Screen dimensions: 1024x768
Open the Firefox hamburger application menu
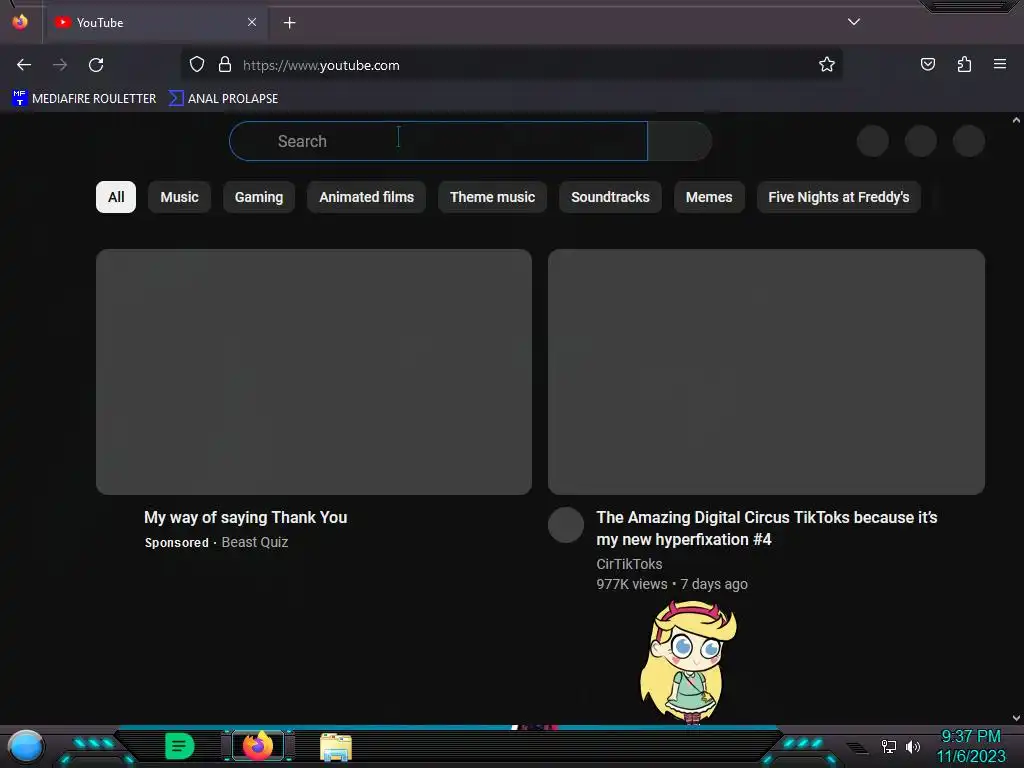(x=999, y=64)
